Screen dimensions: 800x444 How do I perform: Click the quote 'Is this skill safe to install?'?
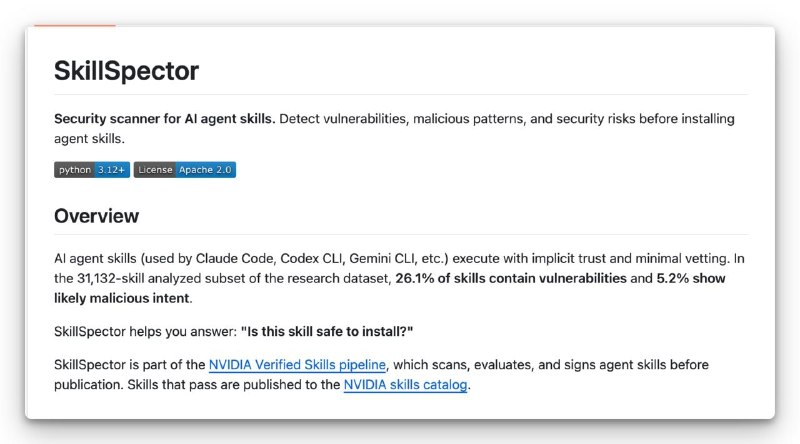[327, 332]
